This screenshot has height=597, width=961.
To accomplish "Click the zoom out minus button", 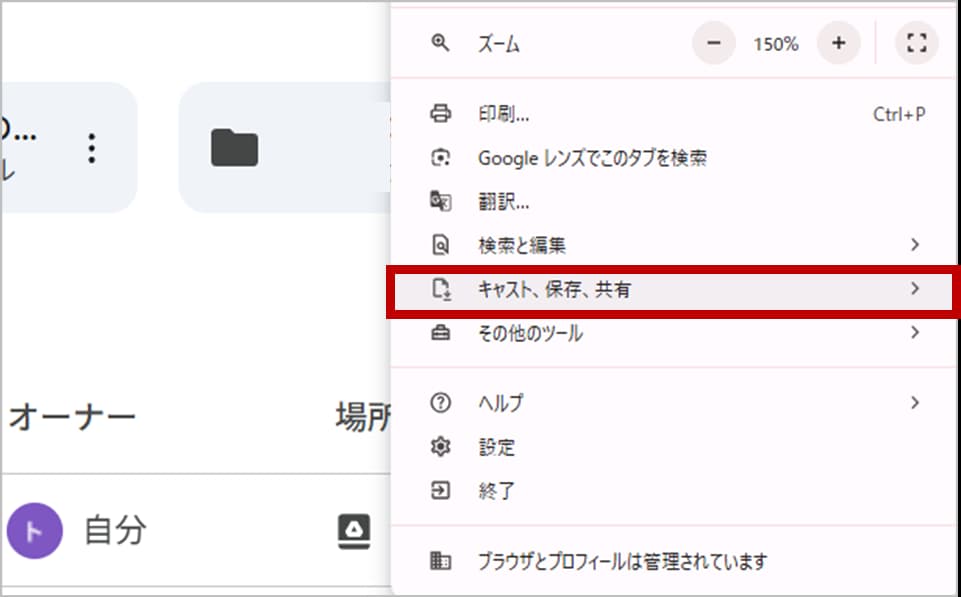I will click(714, 44).
